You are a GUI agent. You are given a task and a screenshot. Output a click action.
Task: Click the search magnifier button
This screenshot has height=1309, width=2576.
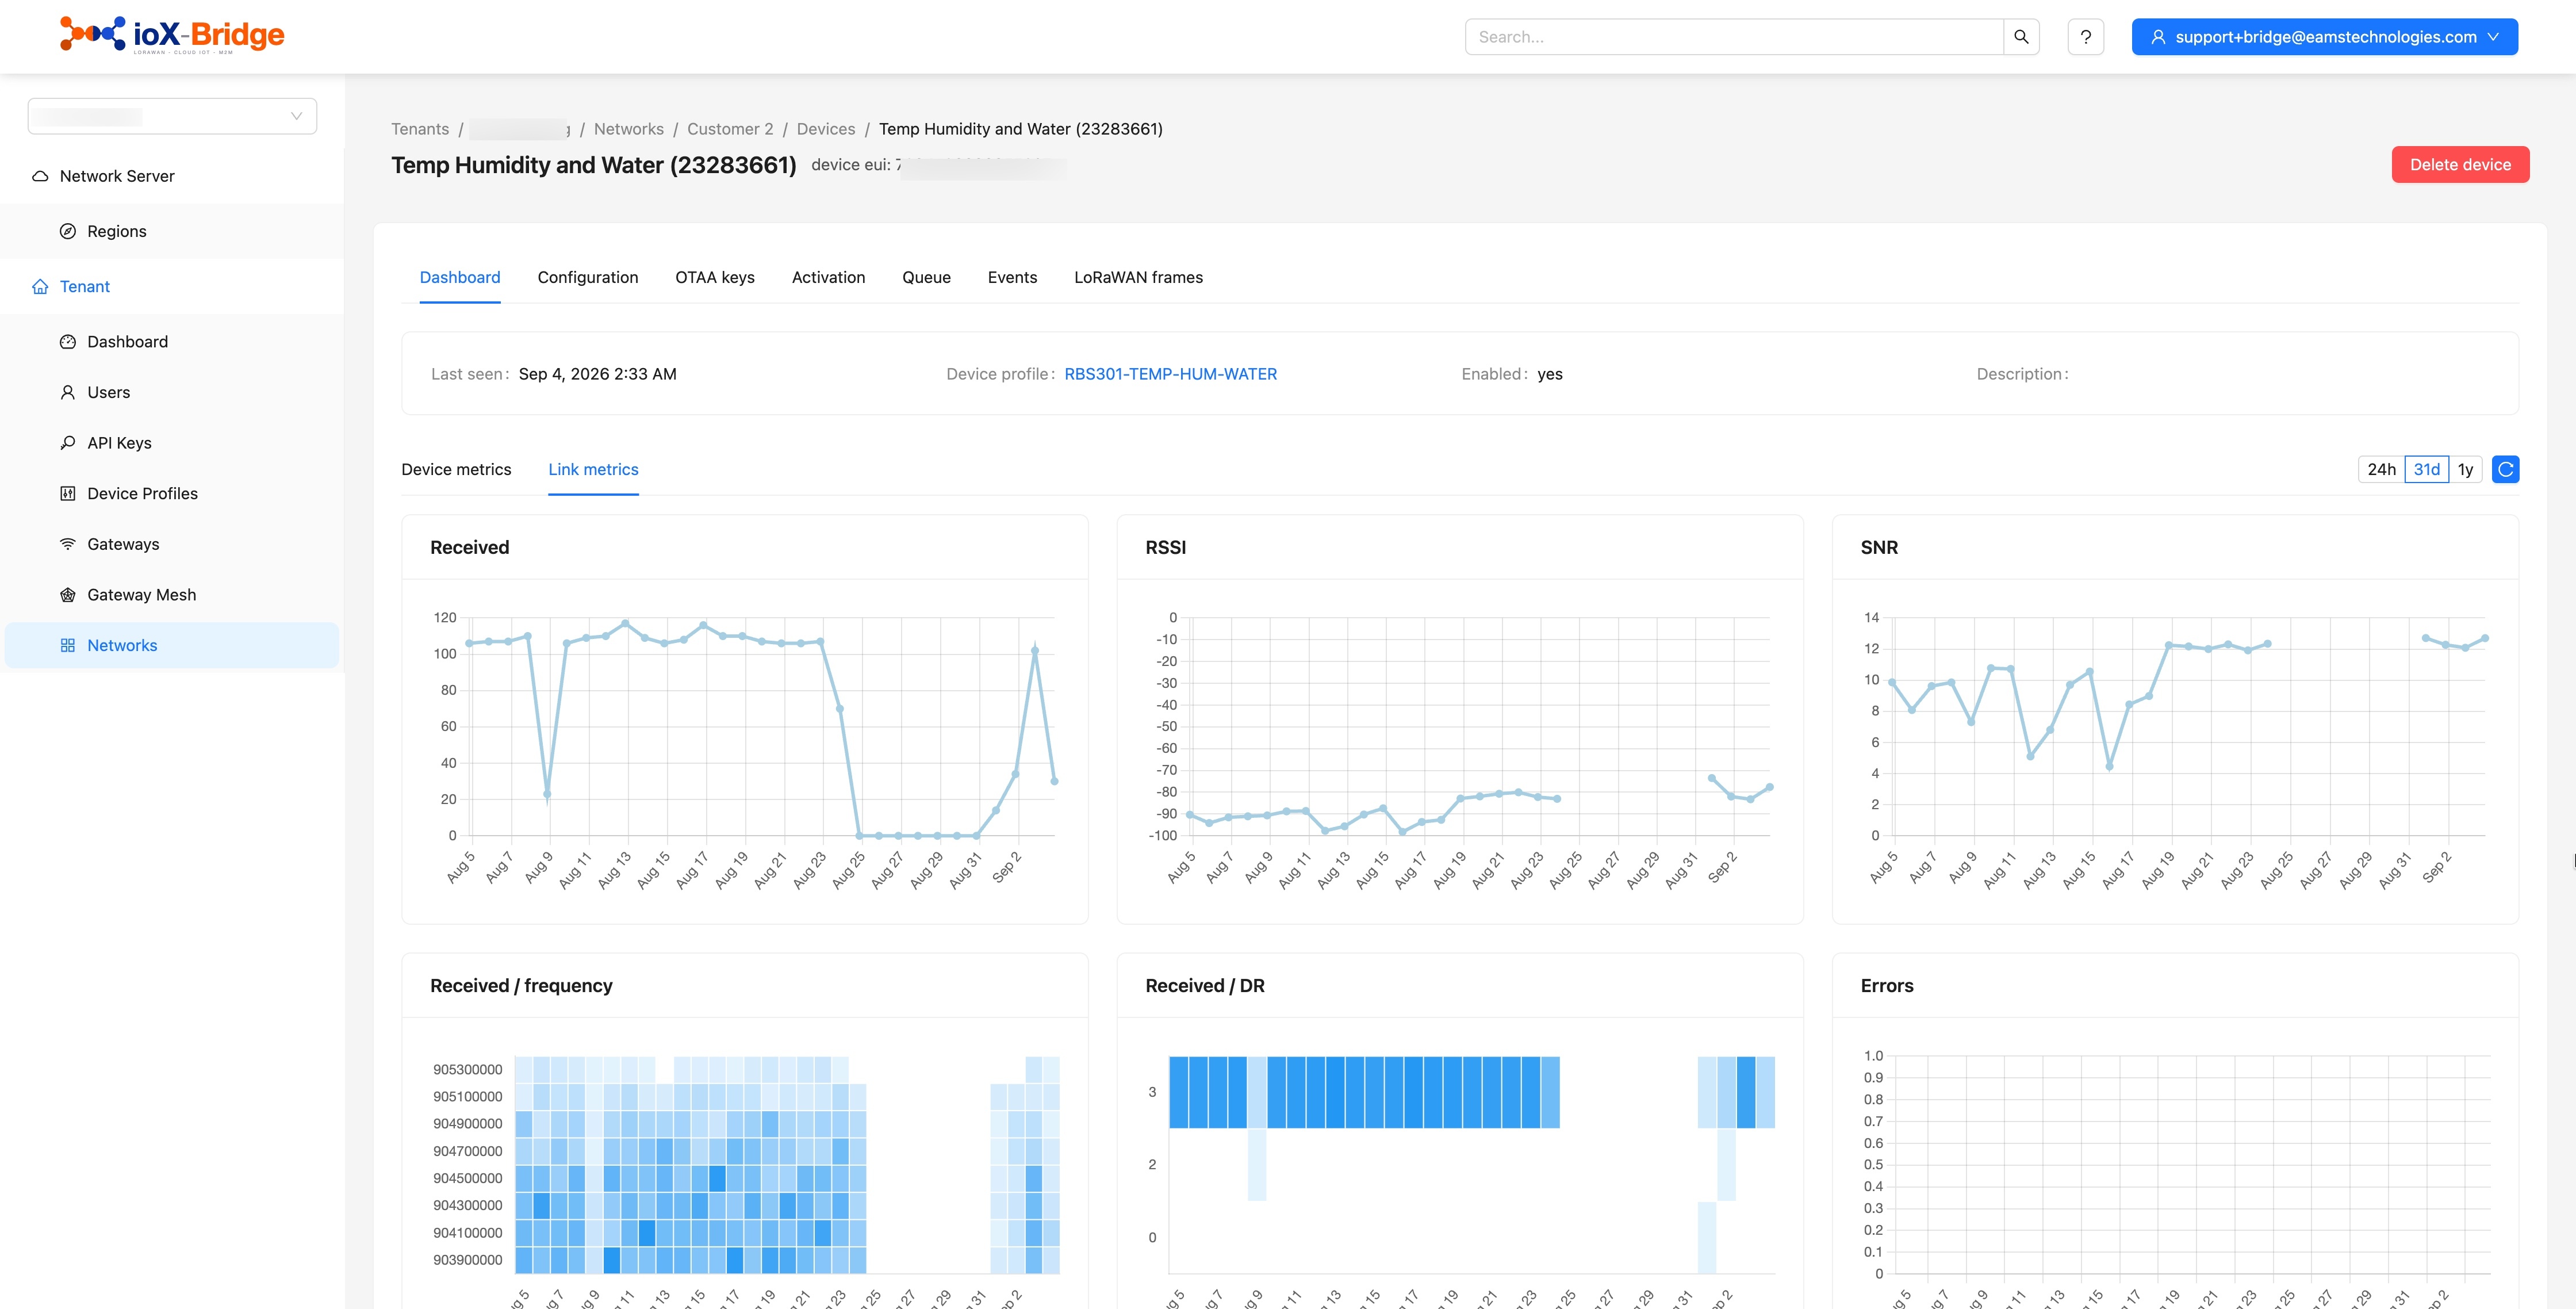[x=2021, y=37]
